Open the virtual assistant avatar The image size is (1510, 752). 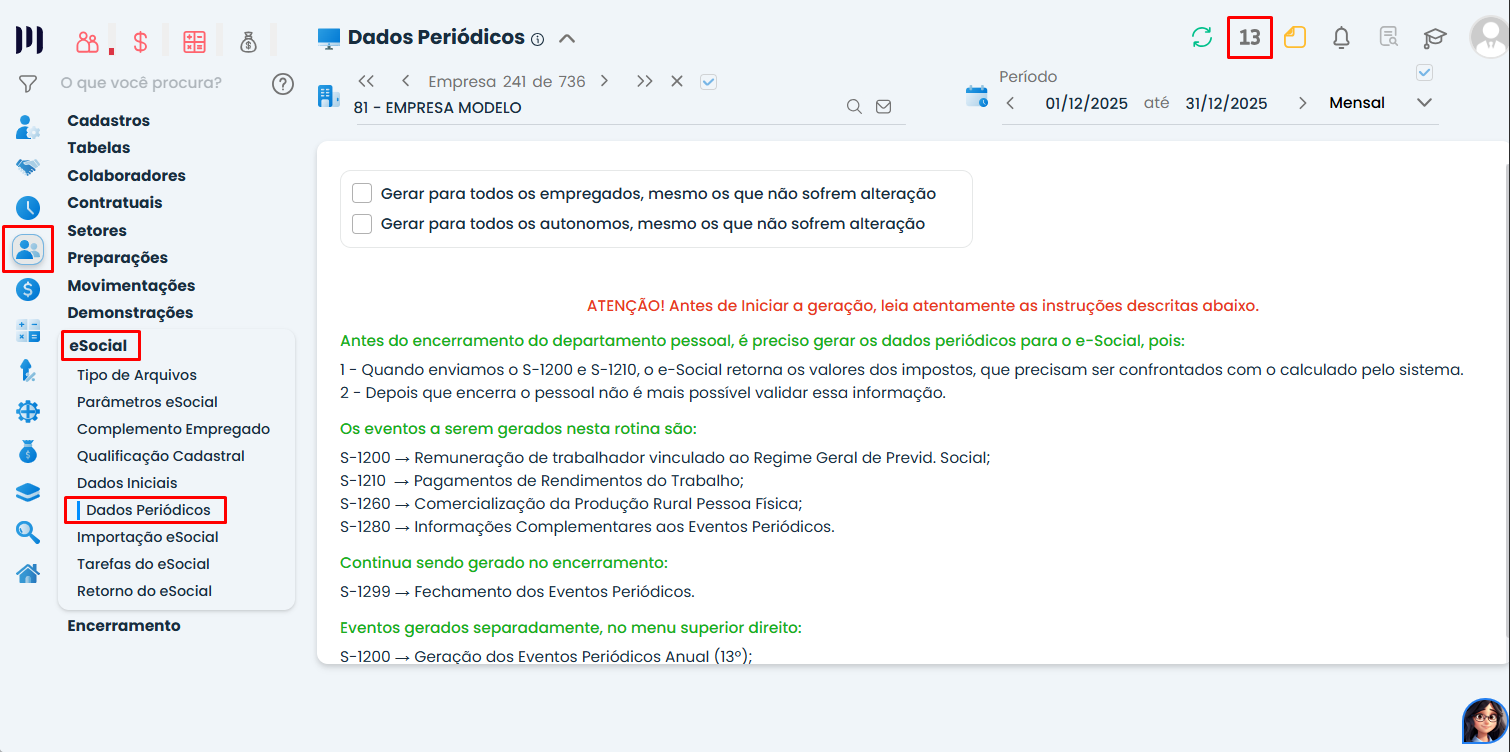(1485, 721)
